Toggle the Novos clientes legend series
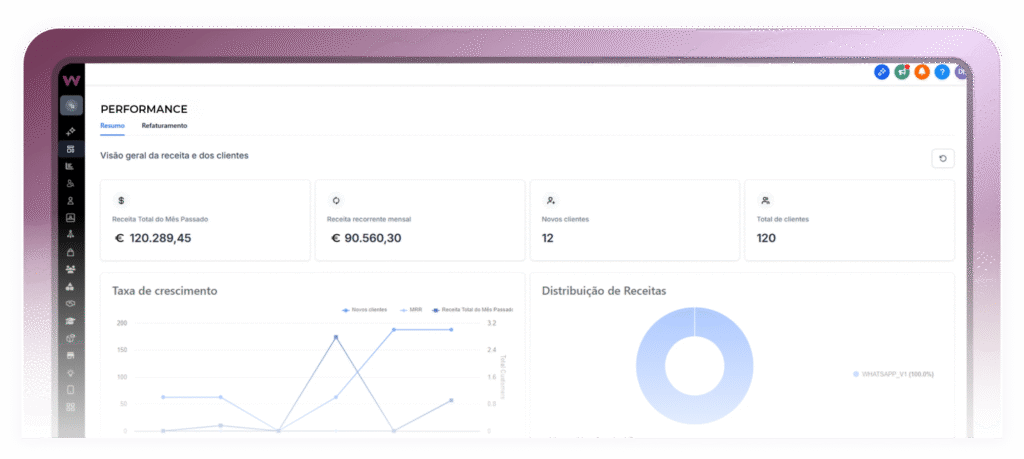The width and height of the screenshot is (1024, 459). [x=364, y=310]
